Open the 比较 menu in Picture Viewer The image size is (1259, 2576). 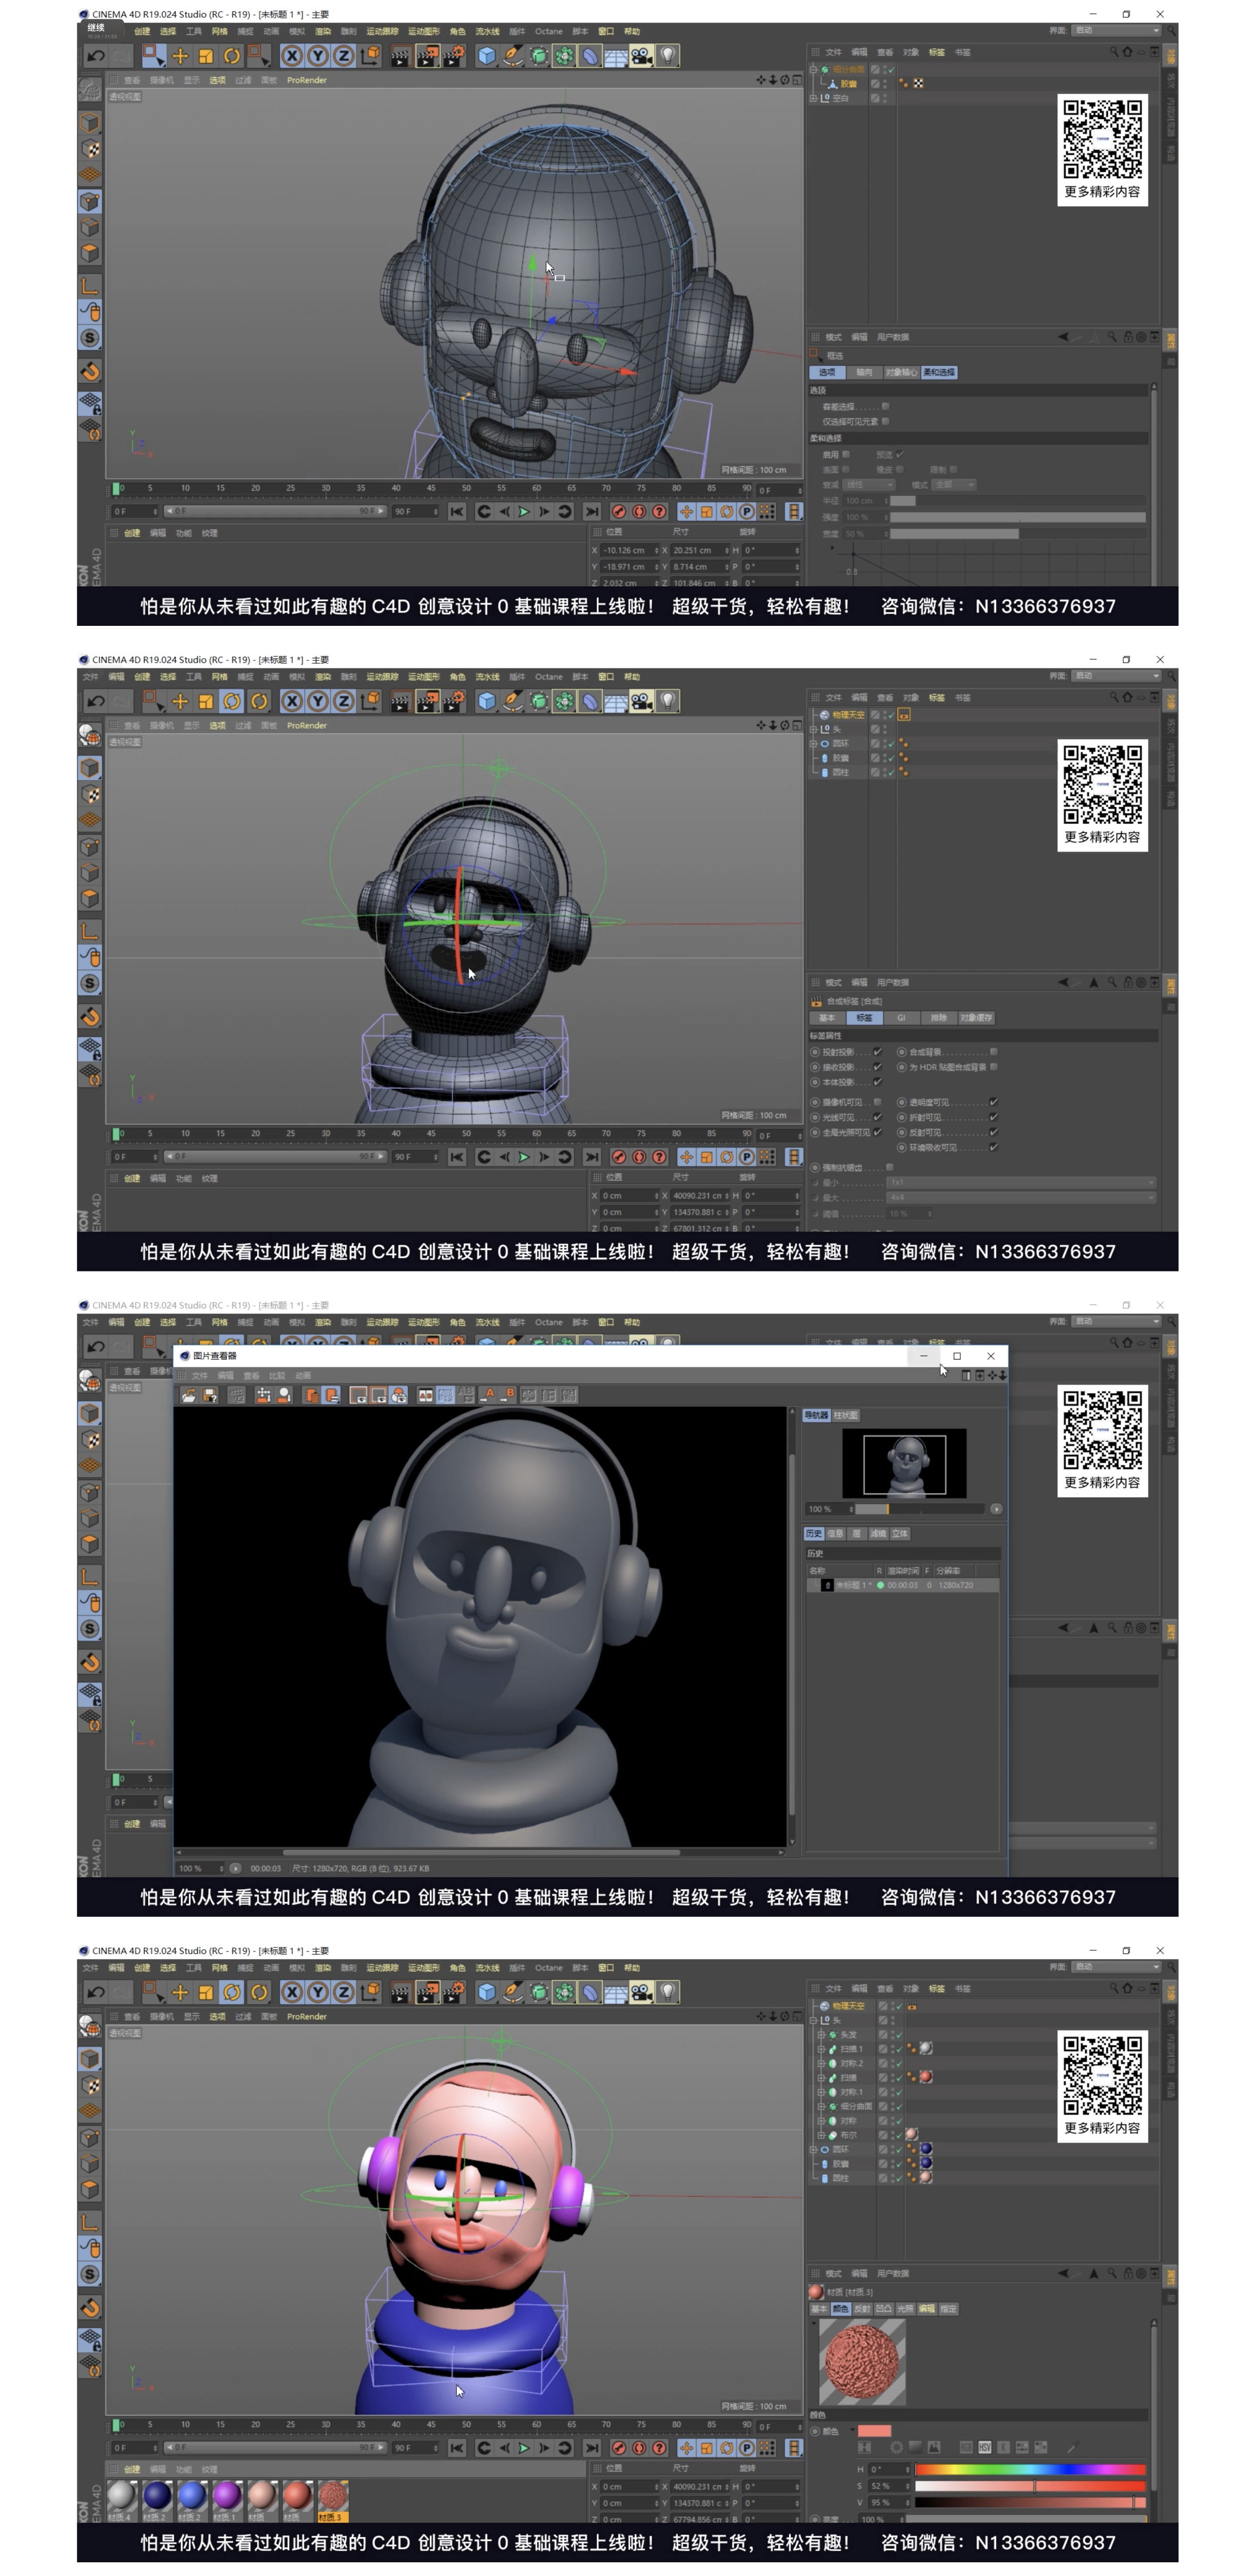pyautogui.click(x=277, y=1375)
